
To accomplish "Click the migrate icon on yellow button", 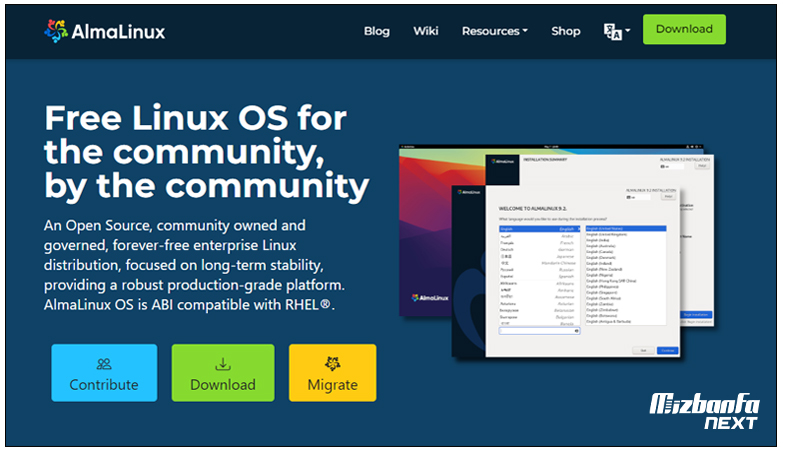I will (x=332, y=363).
